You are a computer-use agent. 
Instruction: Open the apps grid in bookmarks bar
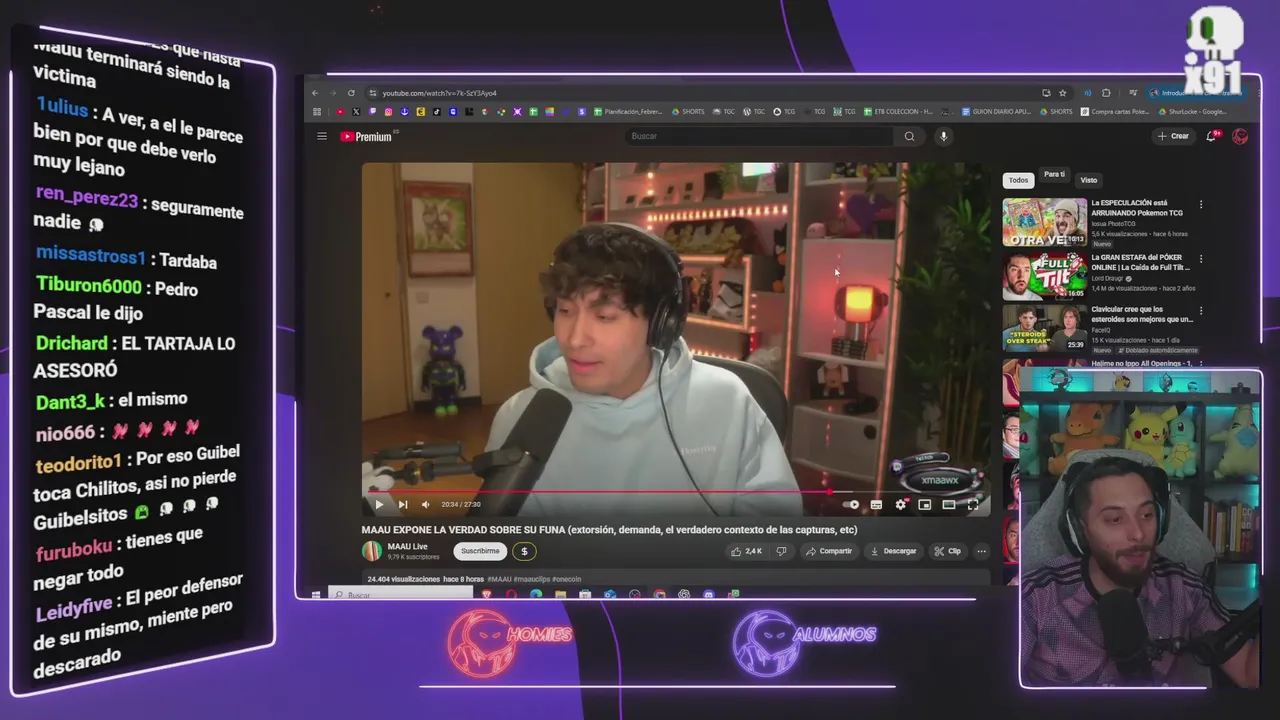click(317, 112)
